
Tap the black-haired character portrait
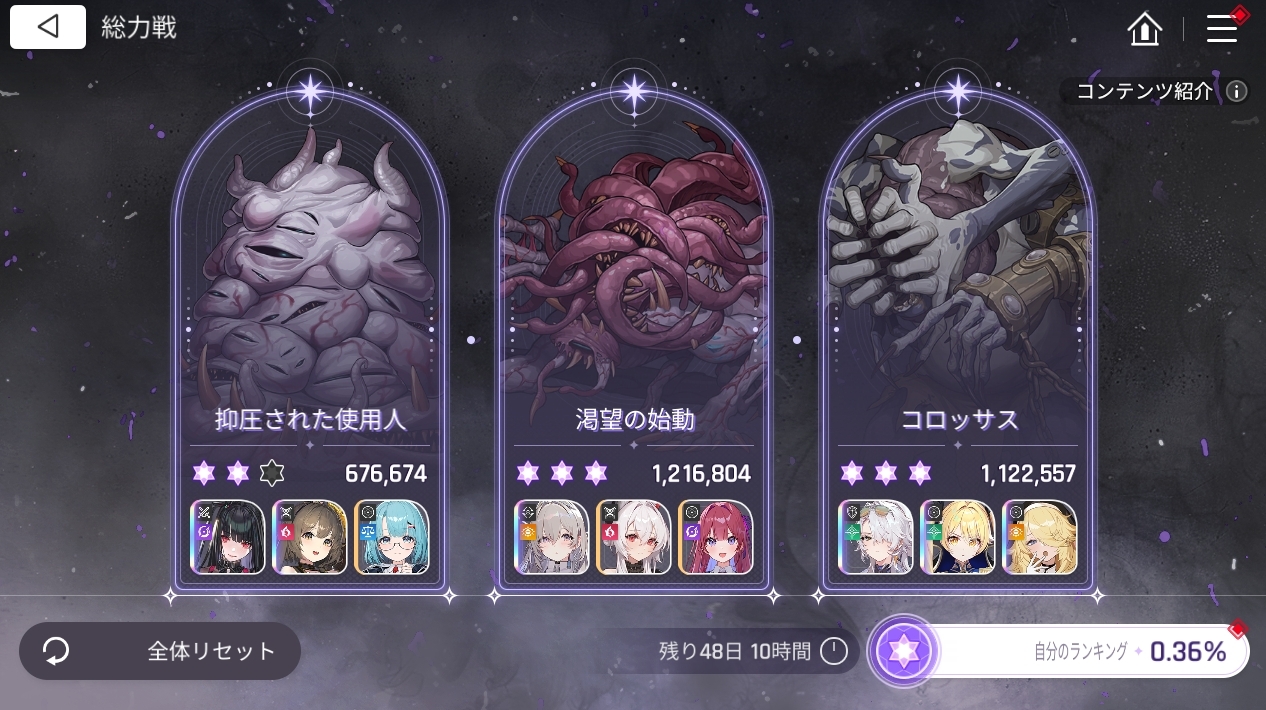tap(228, 537)
